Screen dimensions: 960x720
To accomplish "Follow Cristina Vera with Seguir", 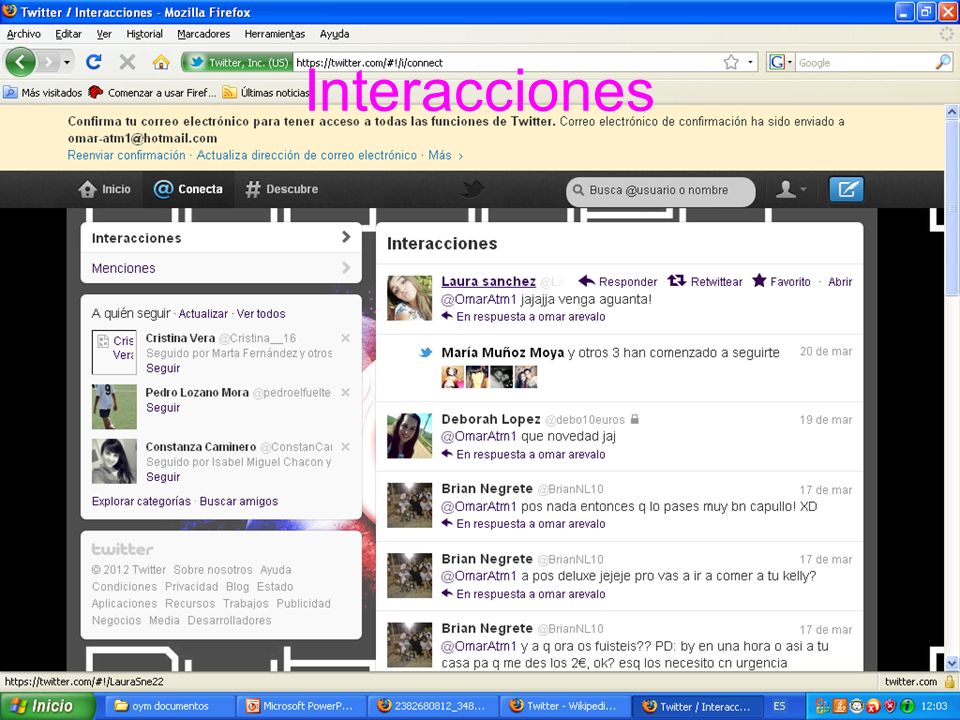I will click(x=163, y=368).
